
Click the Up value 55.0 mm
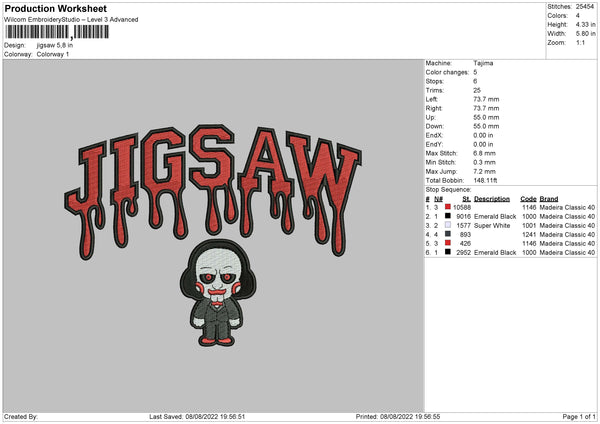click(486, 117)
